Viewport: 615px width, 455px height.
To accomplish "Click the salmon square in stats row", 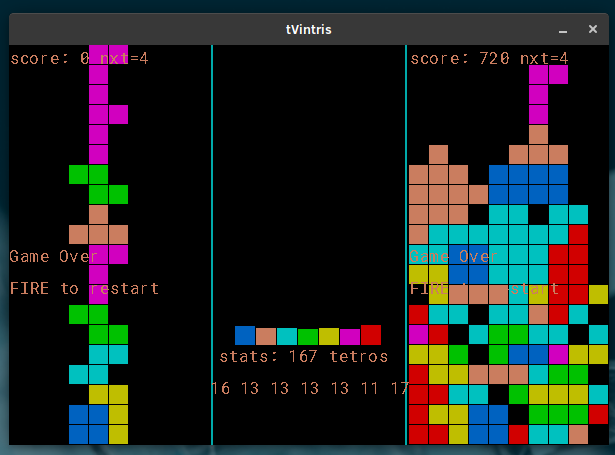I will point(266,336).
